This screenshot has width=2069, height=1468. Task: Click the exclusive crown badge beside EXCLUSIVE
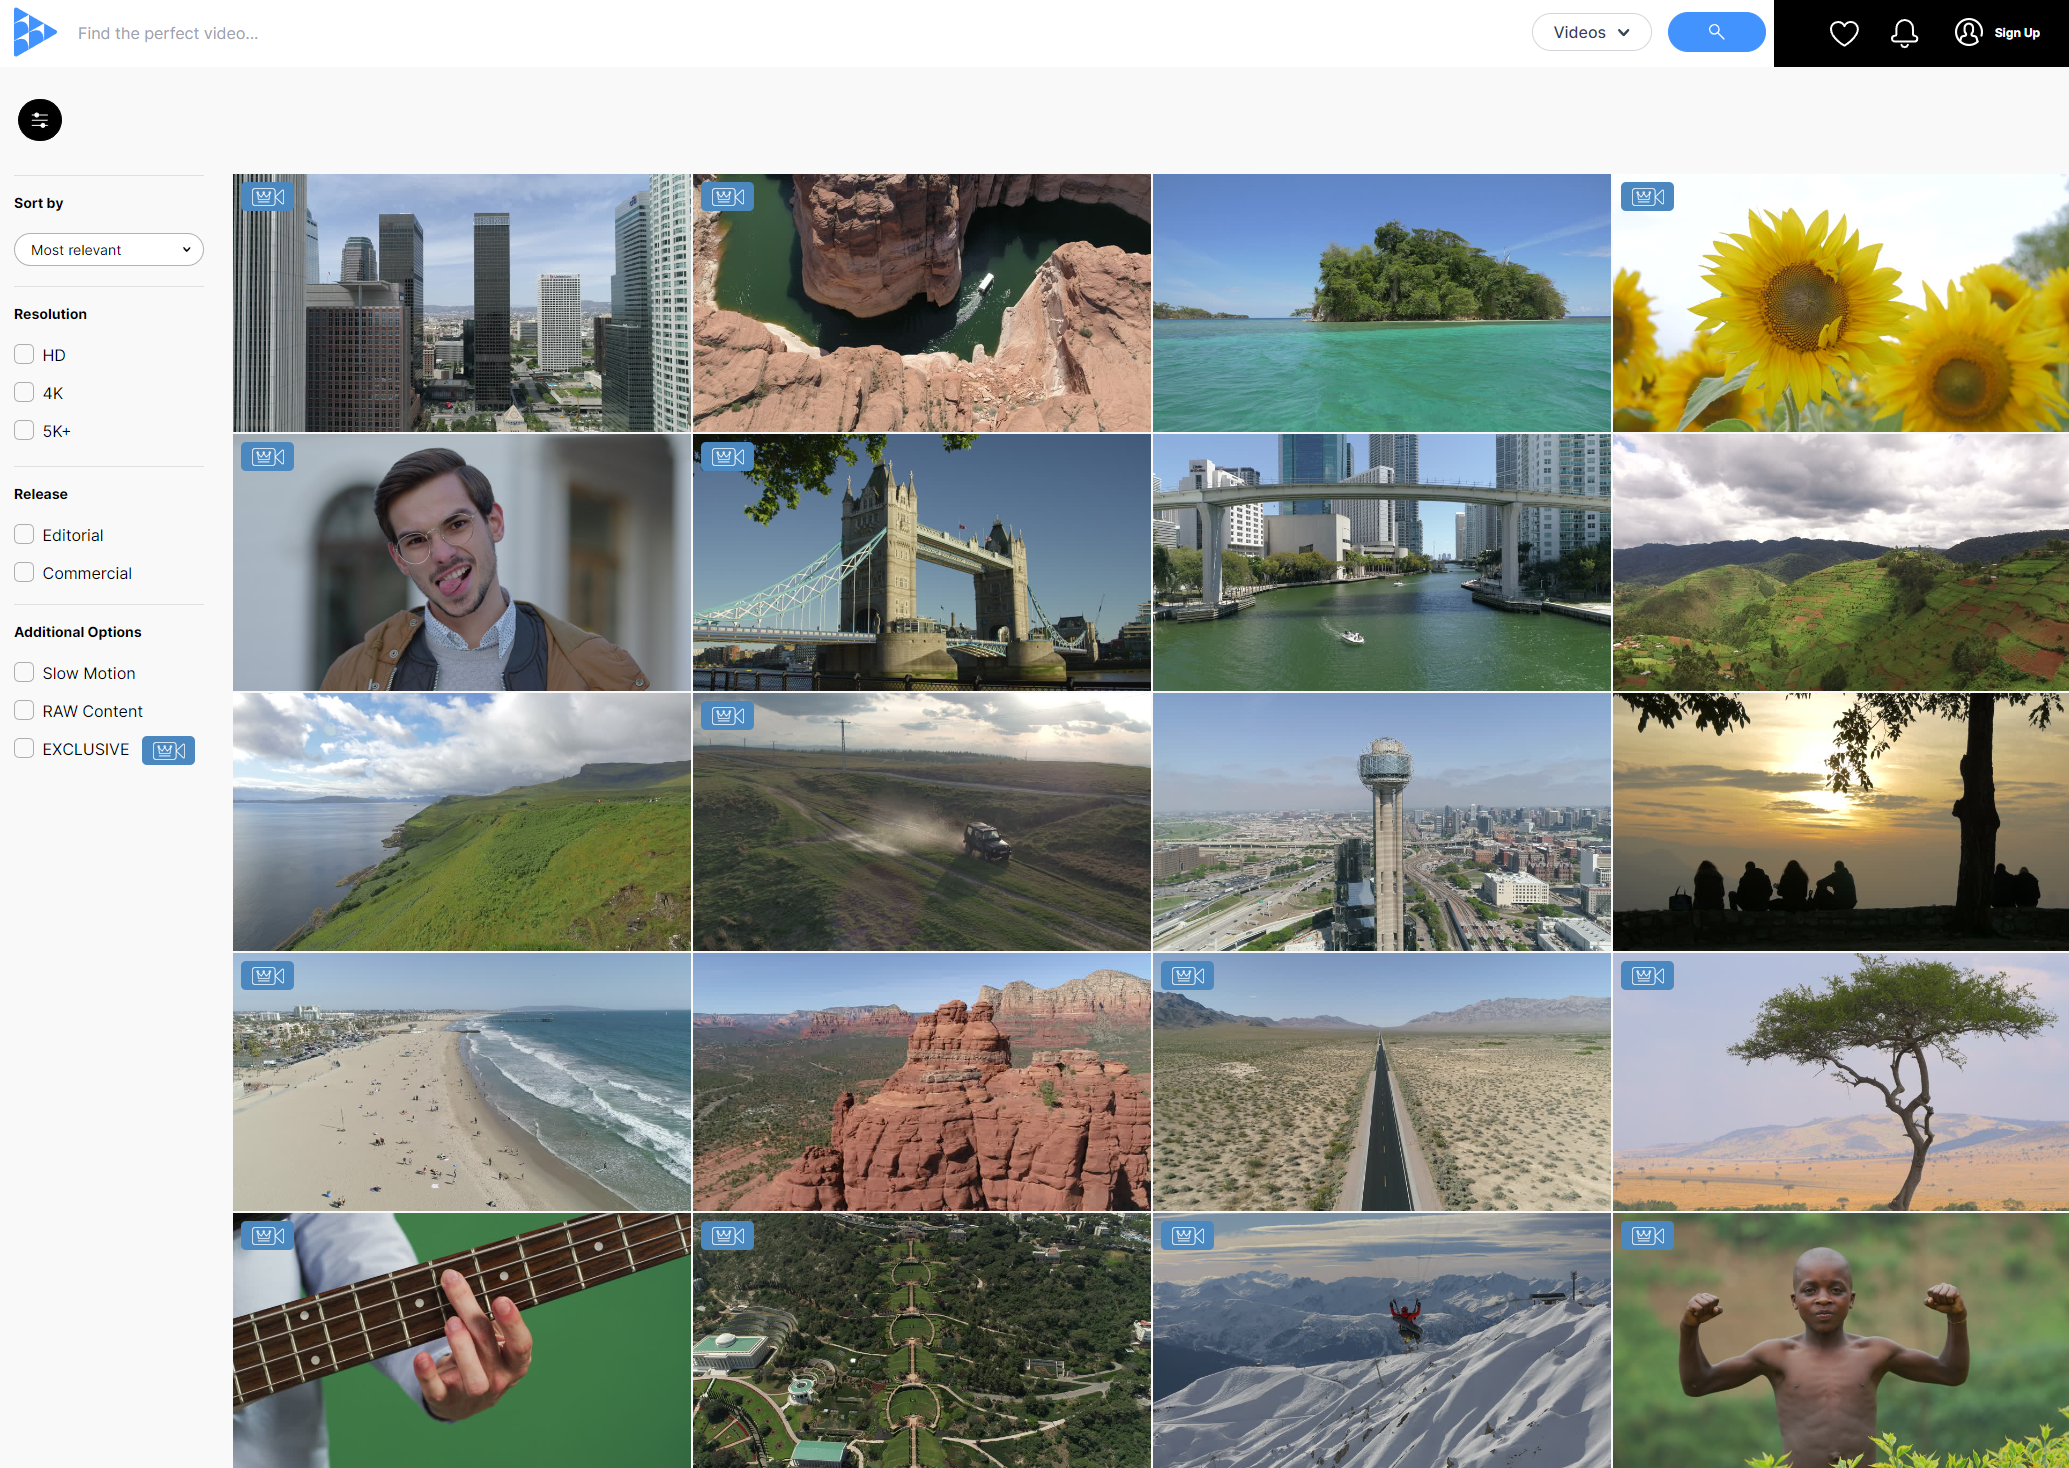pos(168,750)
